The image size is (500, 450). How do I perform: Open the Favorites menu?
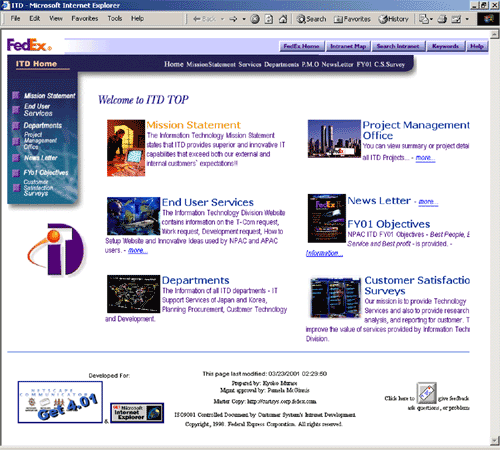(x=85, y=18)
